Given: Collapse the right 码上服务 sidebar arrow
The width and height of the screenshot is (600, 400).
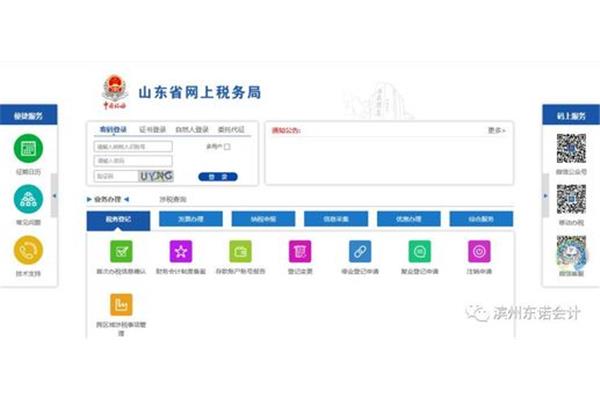Looking at the screenshot, I should [x=546, y=196].
